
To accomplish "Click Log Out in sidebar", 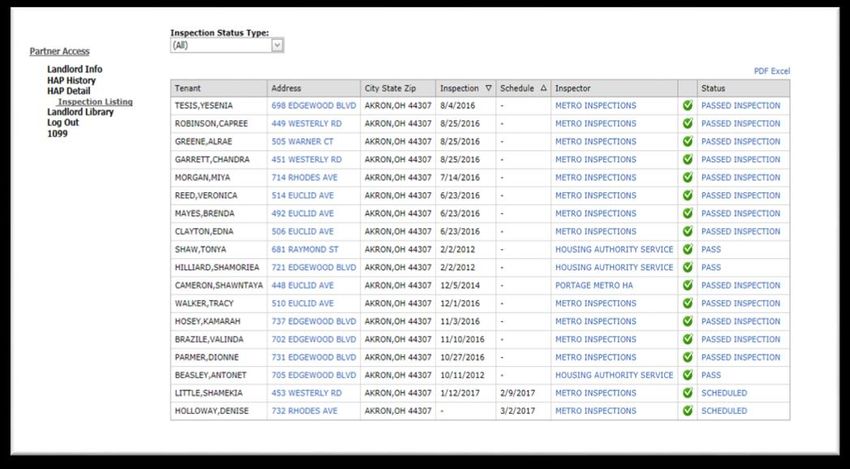I will pyautogui.click(x=63, y=123).
